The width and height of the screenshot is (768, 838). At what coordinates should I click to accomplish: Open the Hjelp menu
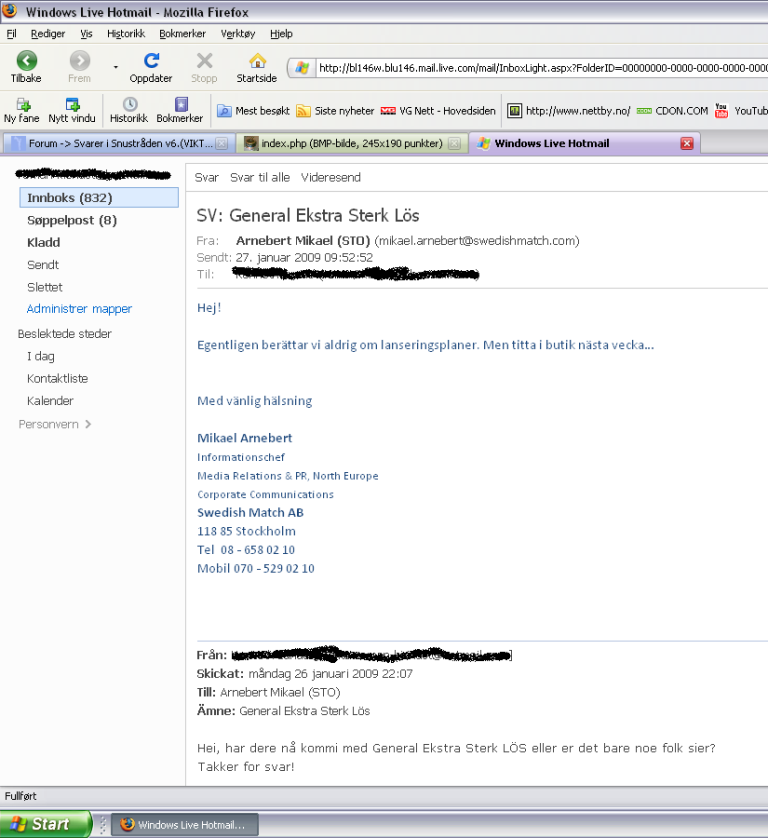coord(281,34)
